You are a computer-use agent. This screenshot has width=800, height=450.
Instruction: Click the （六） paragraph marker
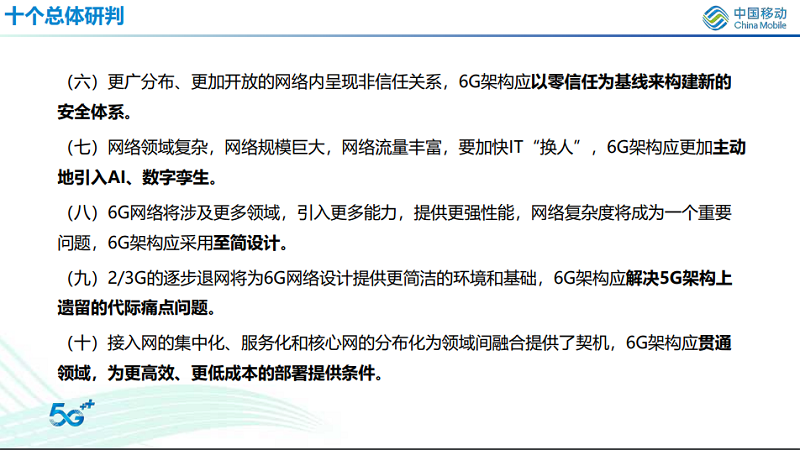pos(79,82)
